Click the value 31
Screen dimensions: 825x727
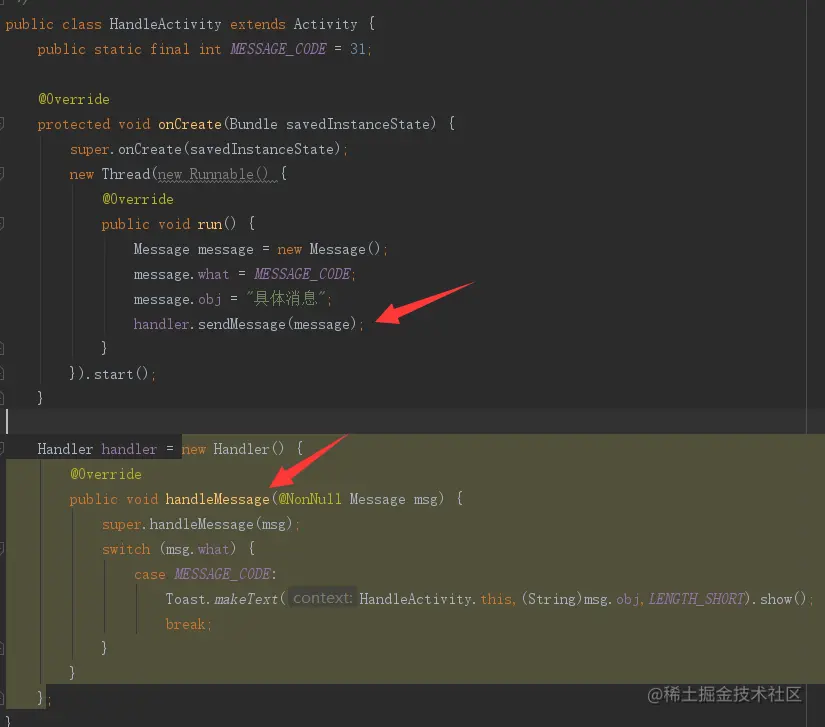pos(357,49)
